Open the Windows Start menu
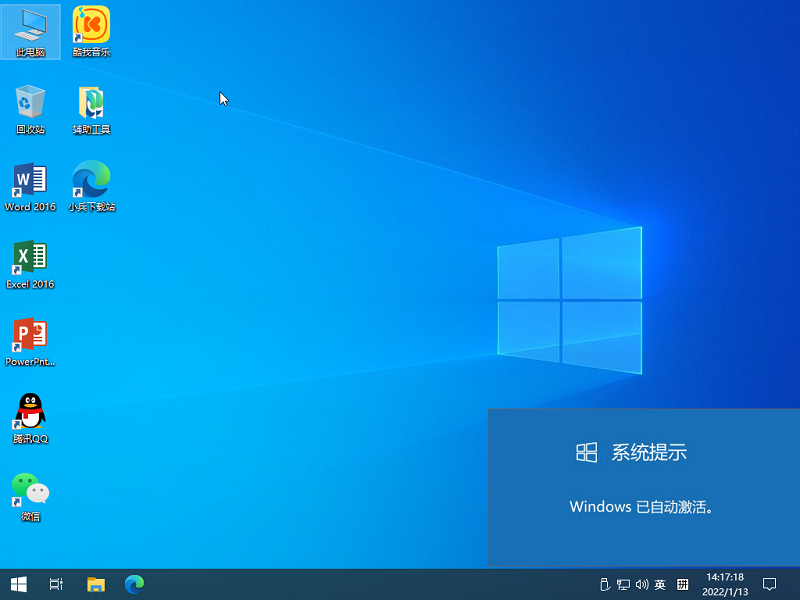The width and height of the screenshot is (800, 600). tap(19, 584)
